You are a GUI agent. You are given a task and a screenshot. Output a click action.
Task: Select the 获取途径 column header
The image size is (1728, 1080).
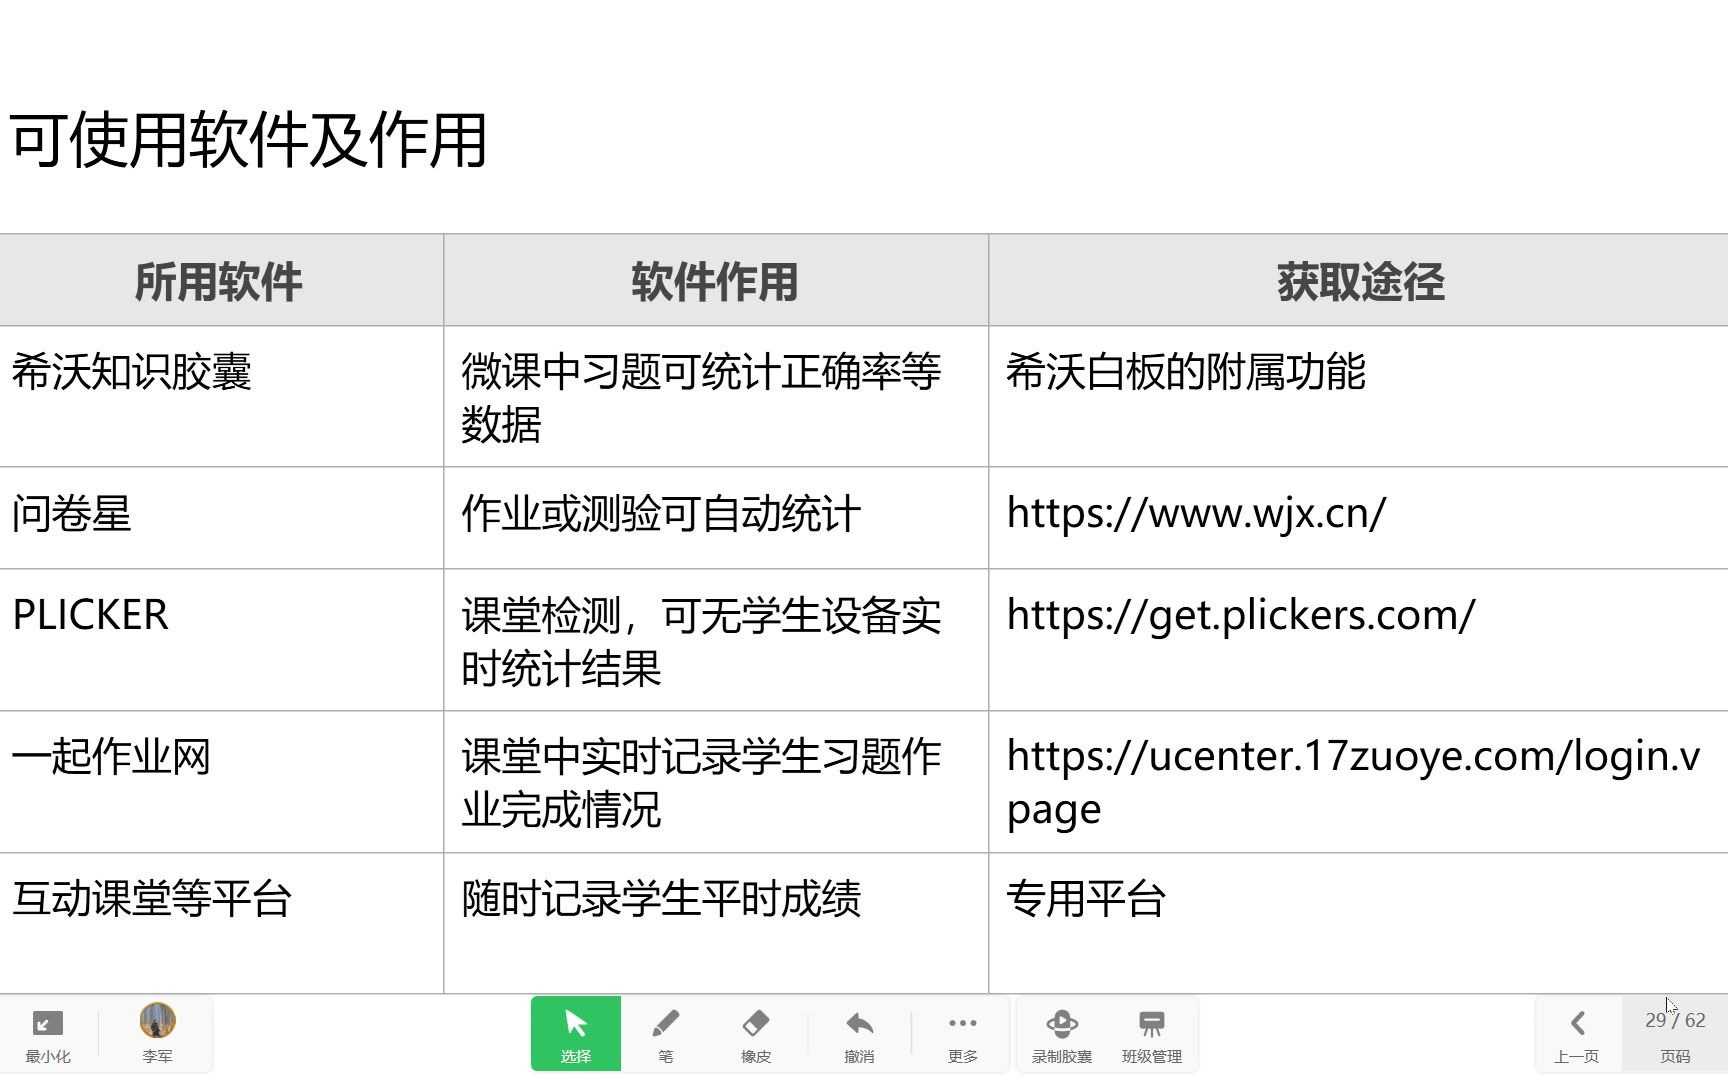pos(1359,281)
